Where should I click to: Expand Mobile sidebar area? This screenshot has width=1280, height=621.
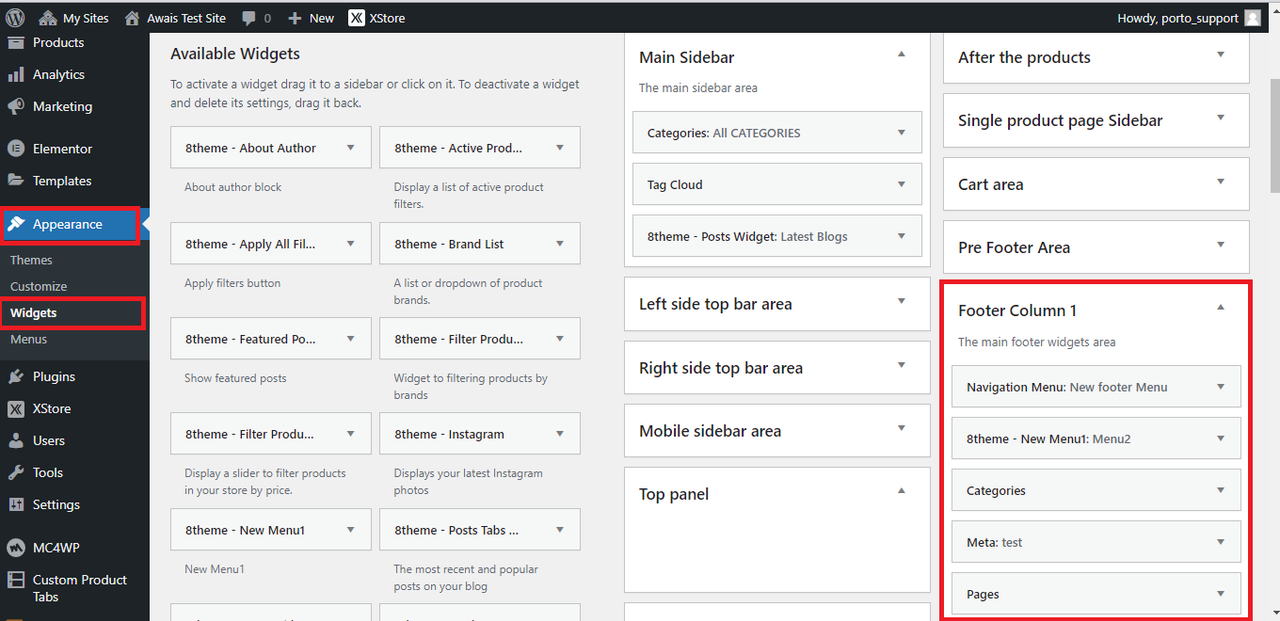[901, 428]
